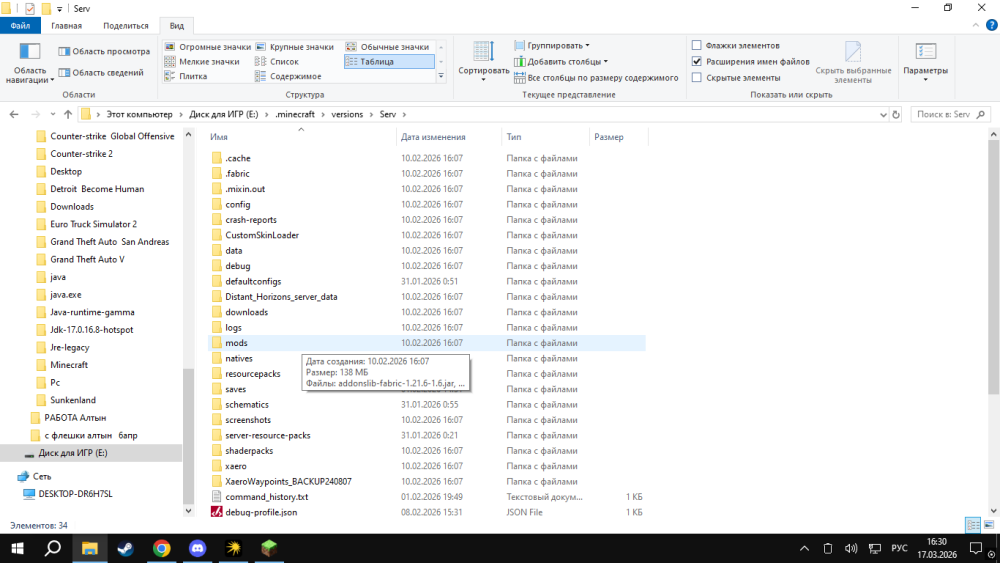Image resolution: width=1000 pixels, height=563 pixels.
Task: Open Add columns (Добавить столбцы) dropdown
Action: tap(561, 62)
